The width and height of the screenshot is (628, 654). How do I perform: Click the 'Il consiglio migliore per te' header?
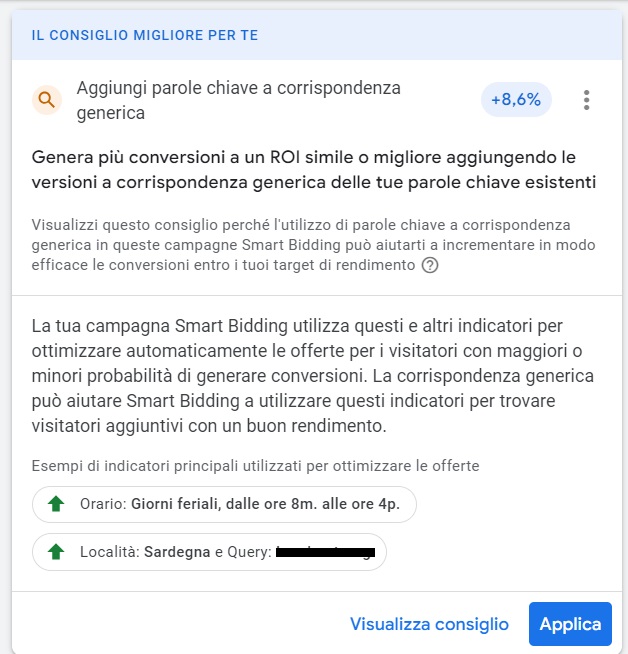(x=145, y=35)
